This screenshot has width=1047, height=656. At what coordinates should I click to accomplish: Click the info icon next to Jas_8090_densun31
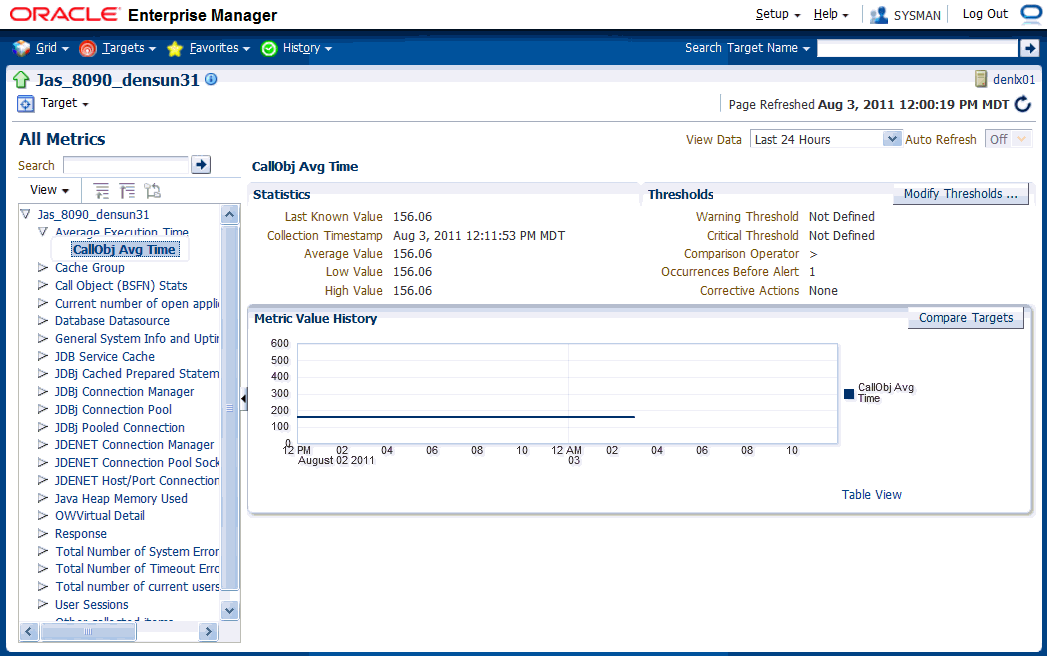click(211, 79)
